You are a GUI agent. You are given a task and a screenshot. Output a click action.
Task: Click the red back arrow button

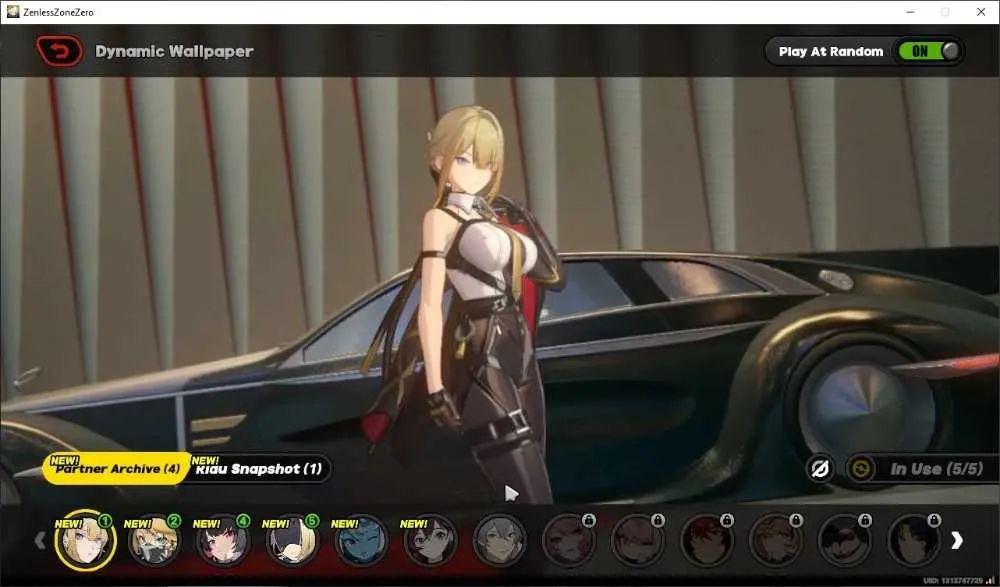[x=59, y=51]
